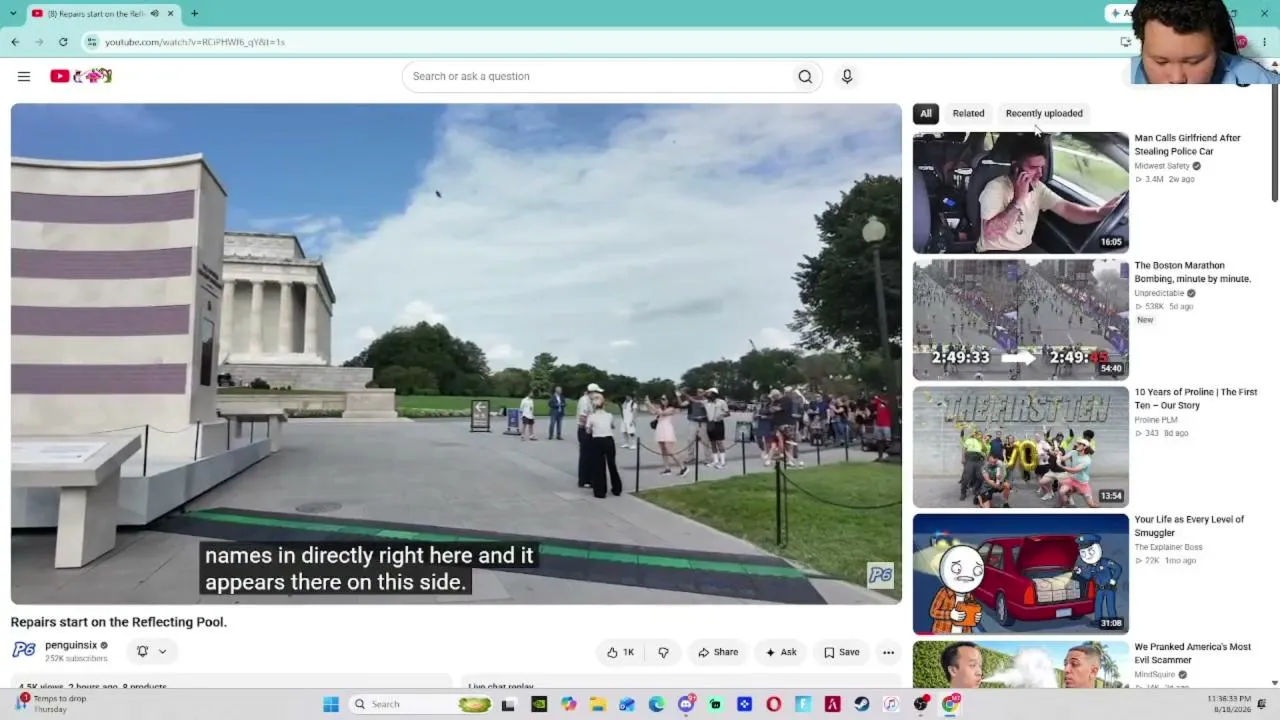Click the youtube.com address bar URL
The width and height of the screenshot is (1280, 720).
click(x=195, y=42)
